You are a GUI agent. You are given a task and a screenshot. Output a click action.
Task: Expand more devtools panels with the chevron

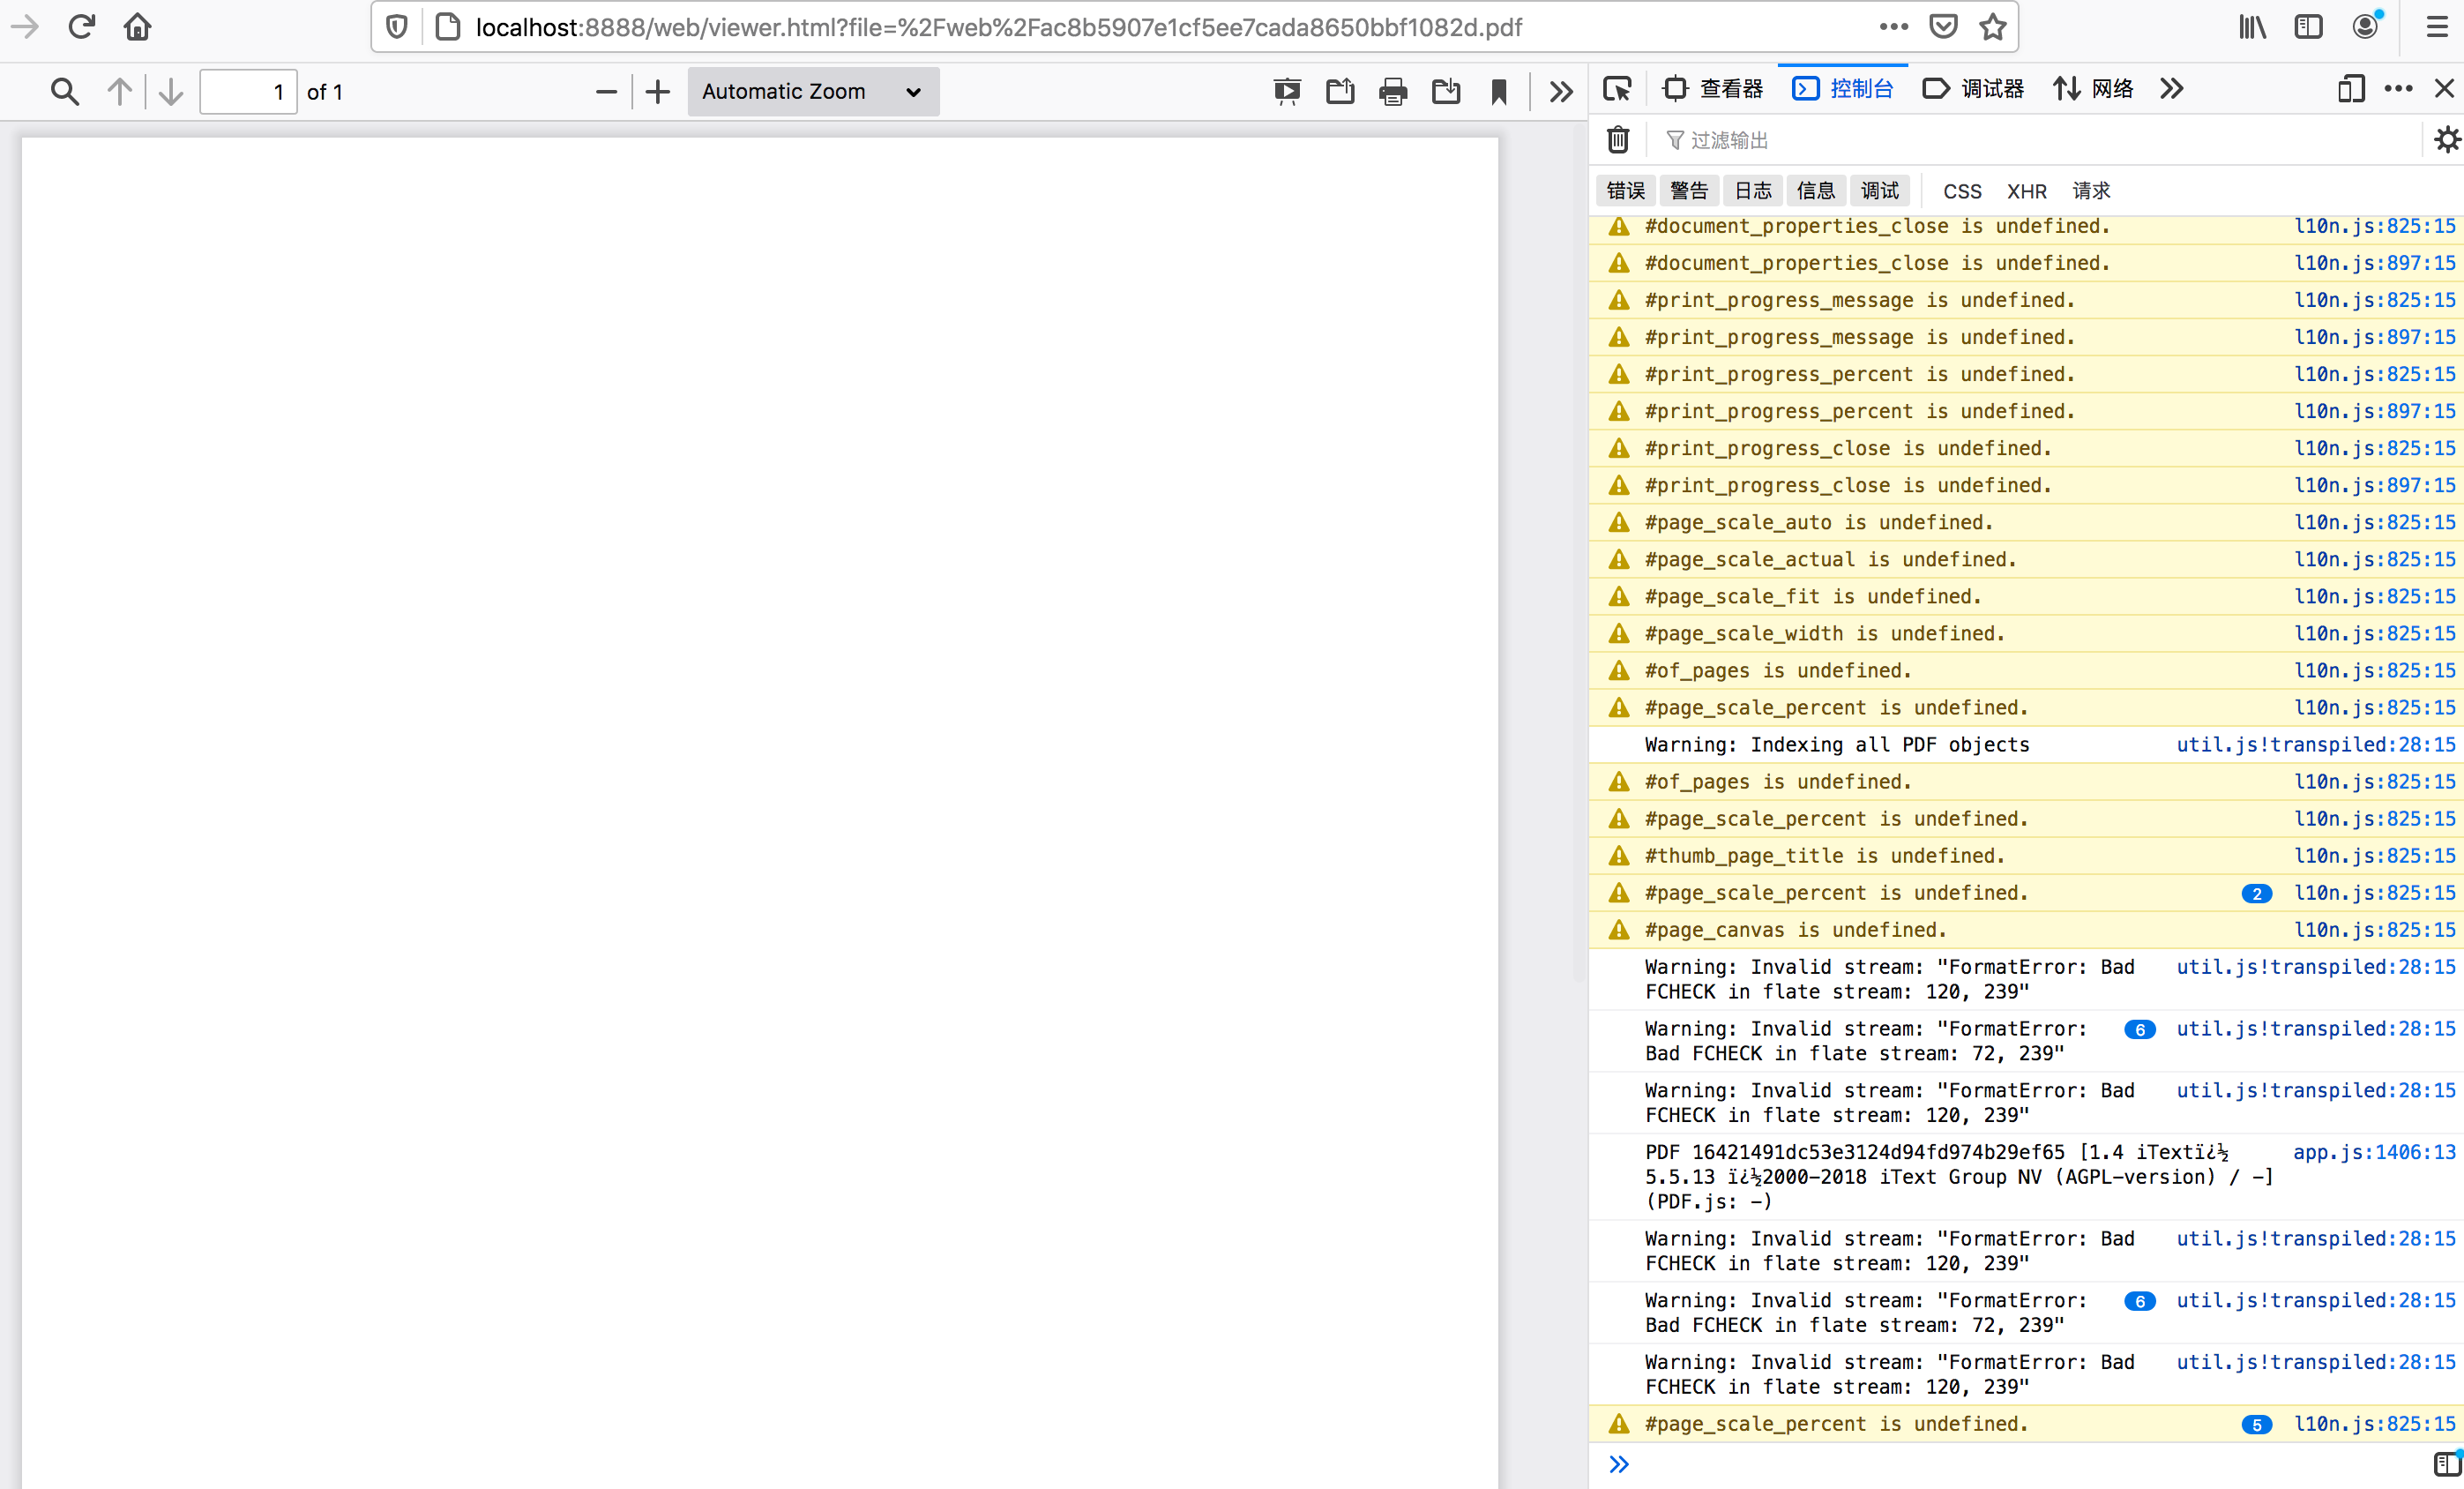tap(2170, 88)
